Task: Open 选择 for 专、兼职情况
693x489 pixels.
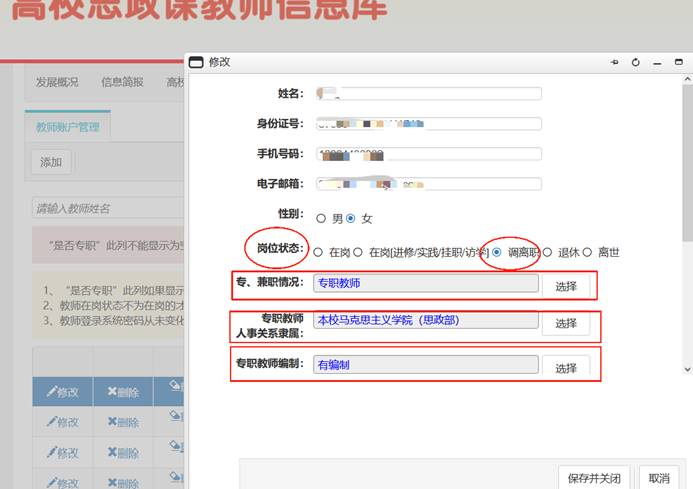Action: click(566, 286)
